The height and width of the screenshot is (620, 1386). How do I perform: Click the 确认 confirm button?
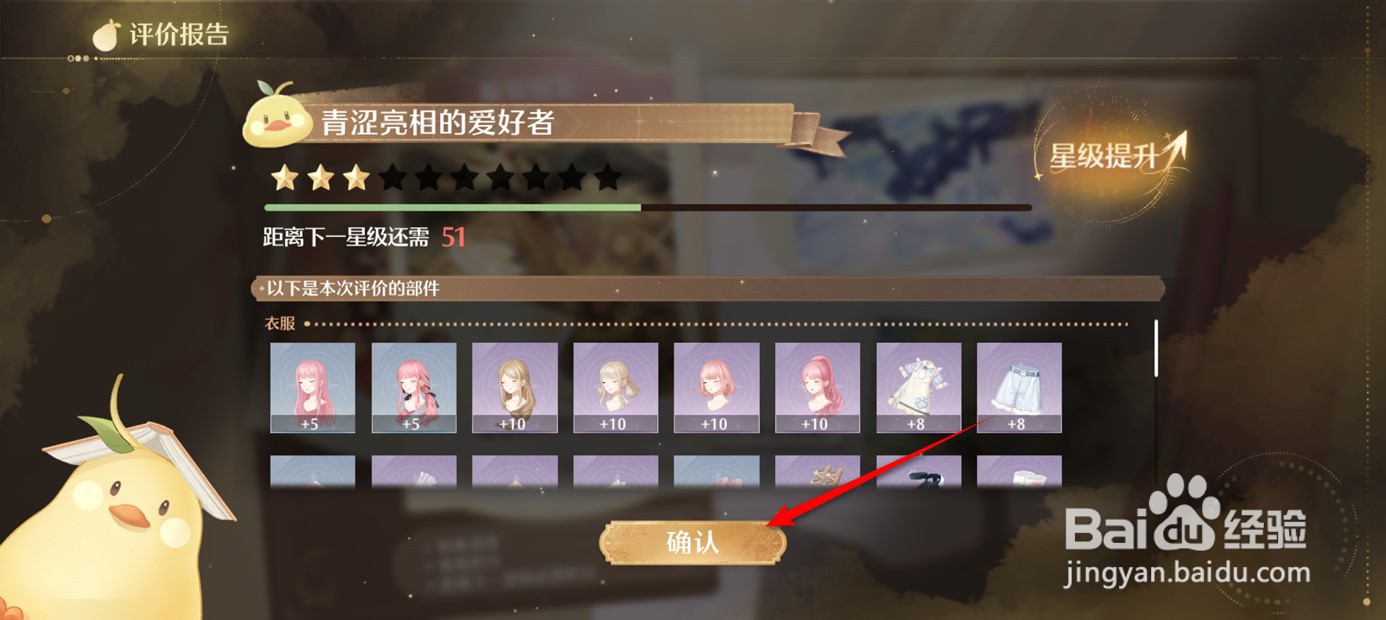pos(692,542)
